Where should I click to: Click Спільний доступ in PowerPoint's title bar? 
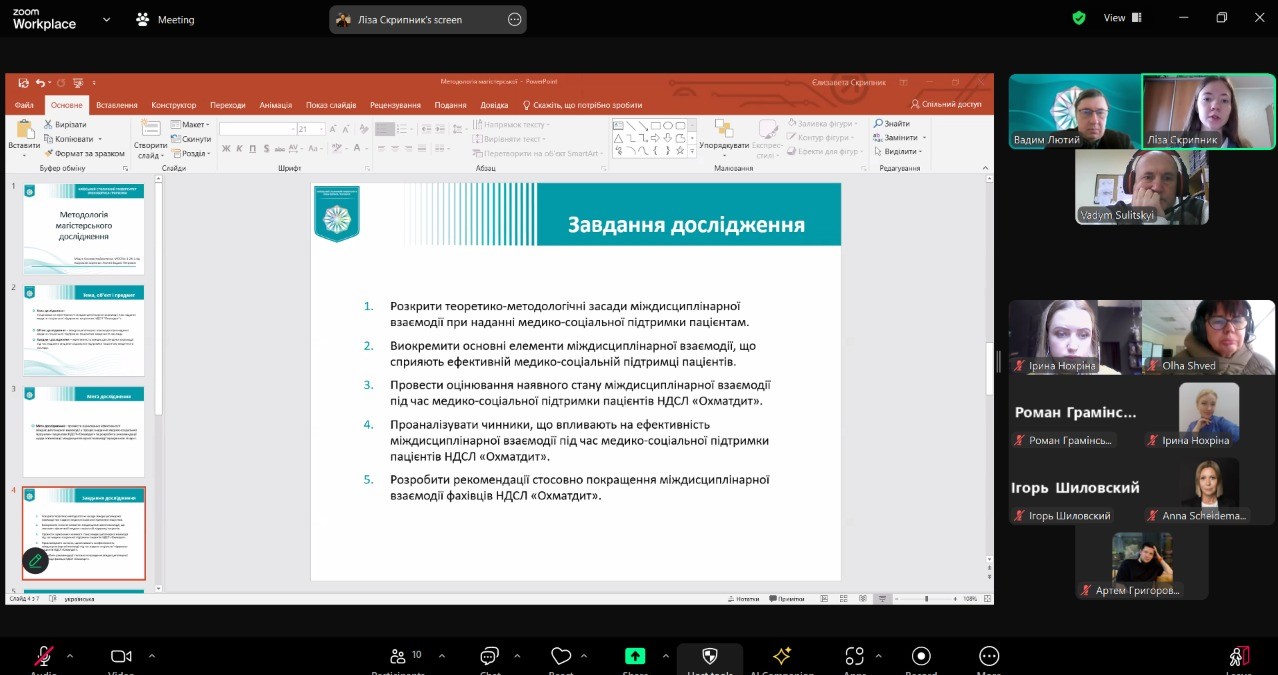tap(948, 104)
